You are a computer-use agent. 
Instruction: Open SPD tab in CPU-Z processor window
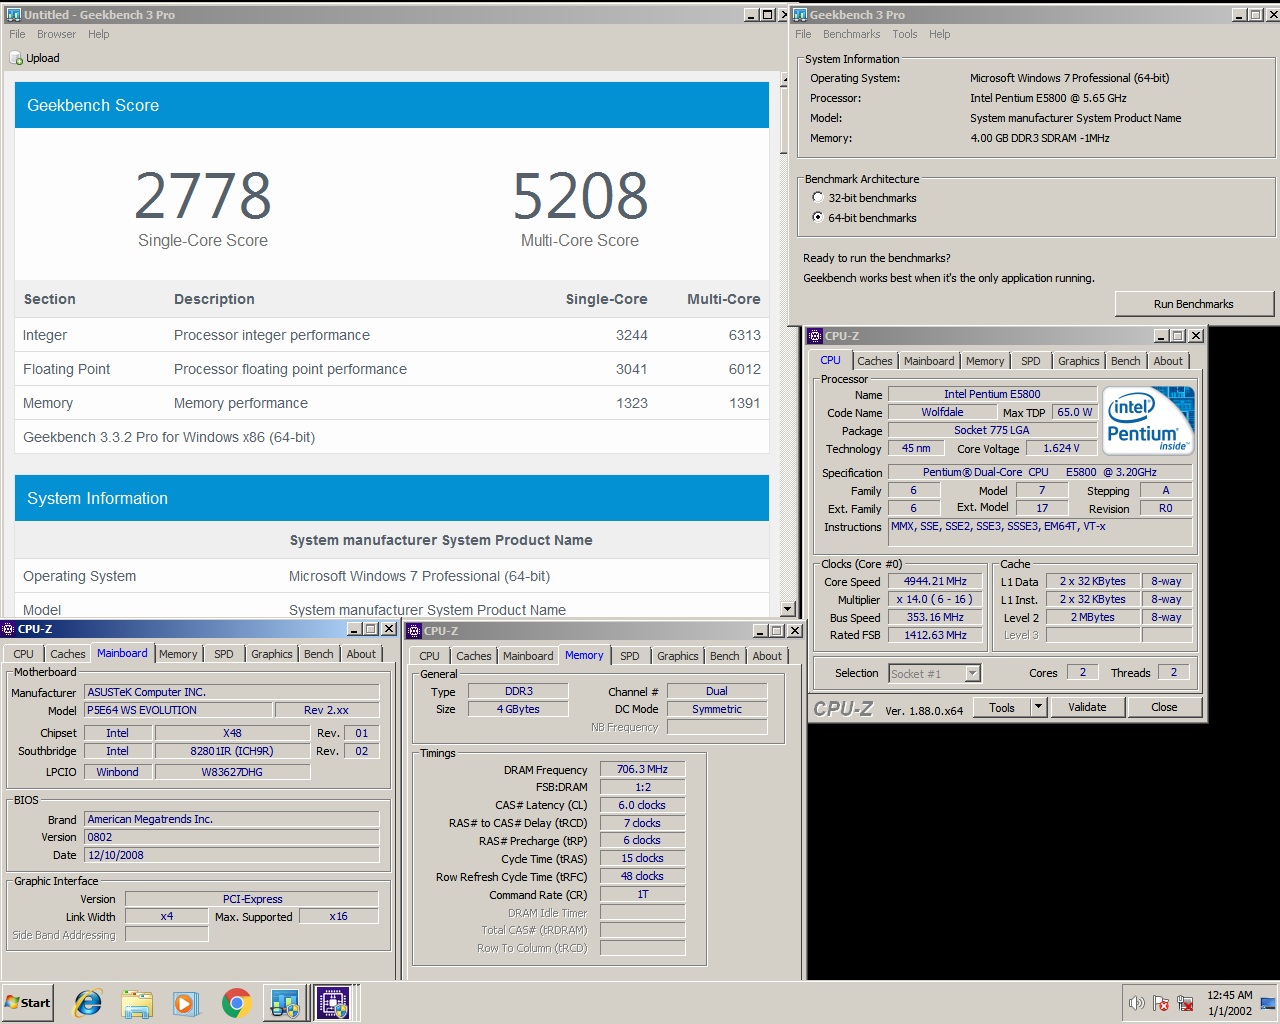pyautogui.click(x=1030, y=361)
